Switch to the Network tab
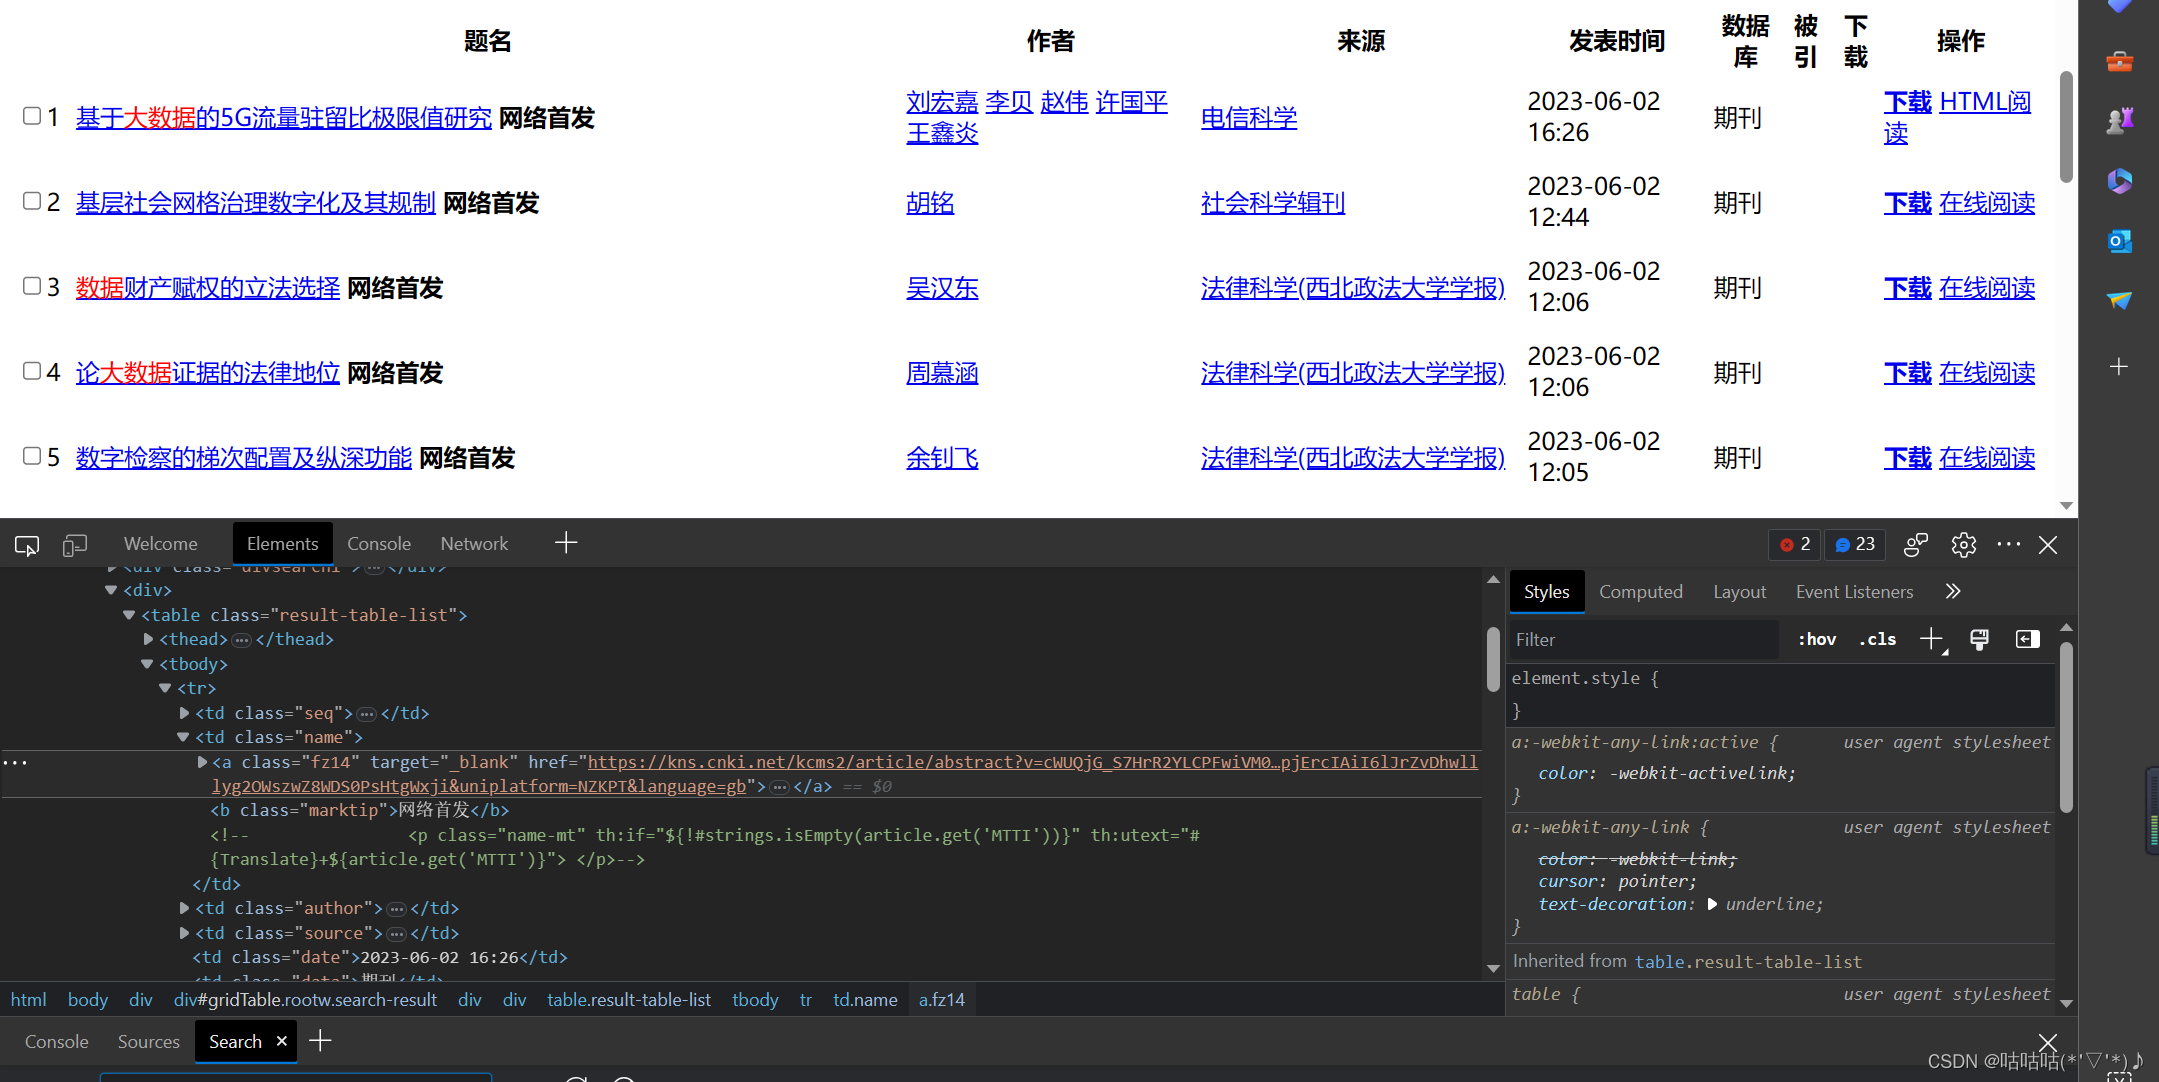The image size is (2159, 1082). pos(474,544)
